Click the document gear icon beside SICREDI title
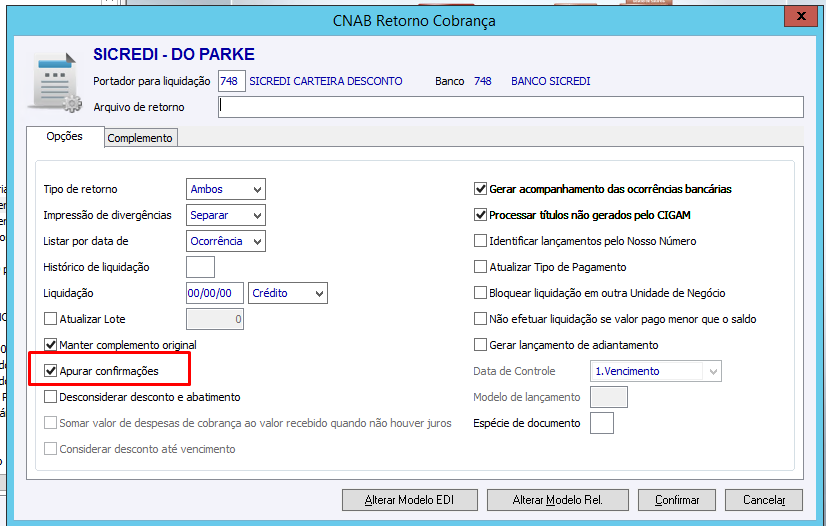This screenshot has width=826, height=526. pos(55,83)
